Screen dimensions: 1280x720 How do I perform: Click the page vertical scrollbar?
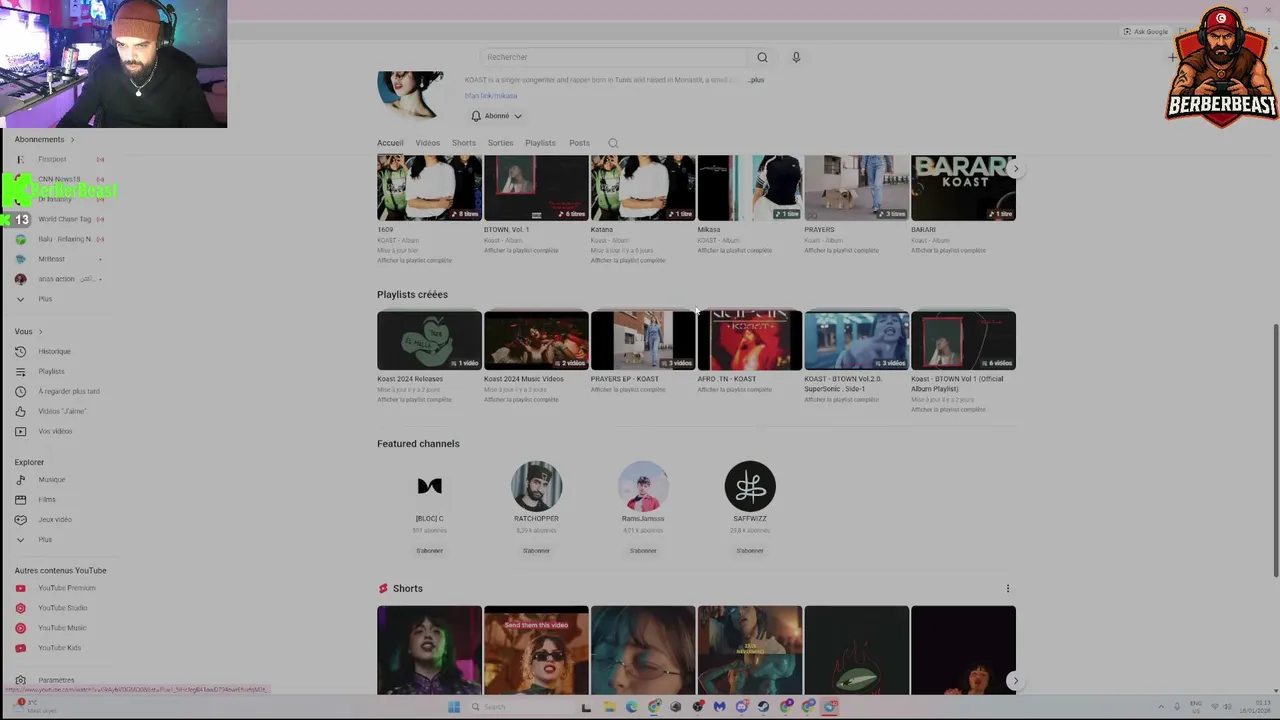1275,450
